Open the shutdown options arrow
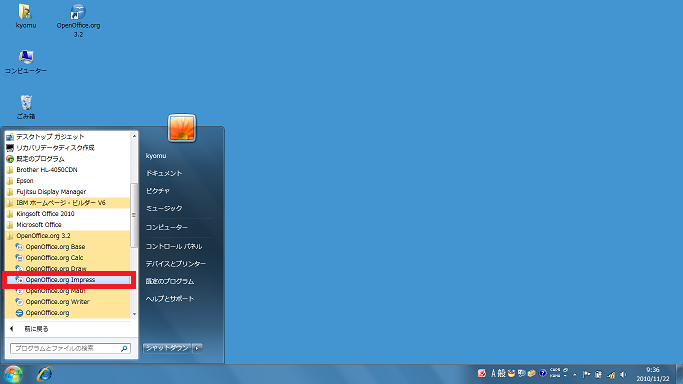 click(197, 348)
